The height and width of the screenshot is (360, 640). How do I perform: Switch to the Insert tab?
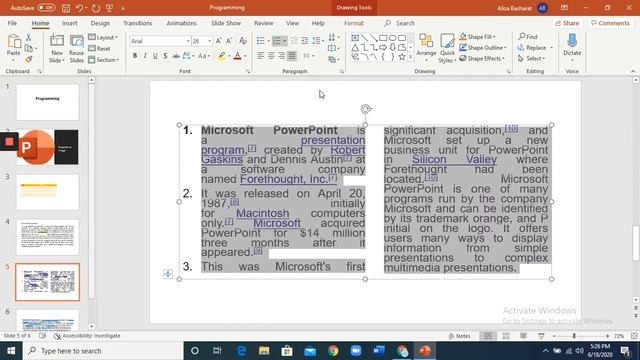pyautogui.click(x=70, y=23)
